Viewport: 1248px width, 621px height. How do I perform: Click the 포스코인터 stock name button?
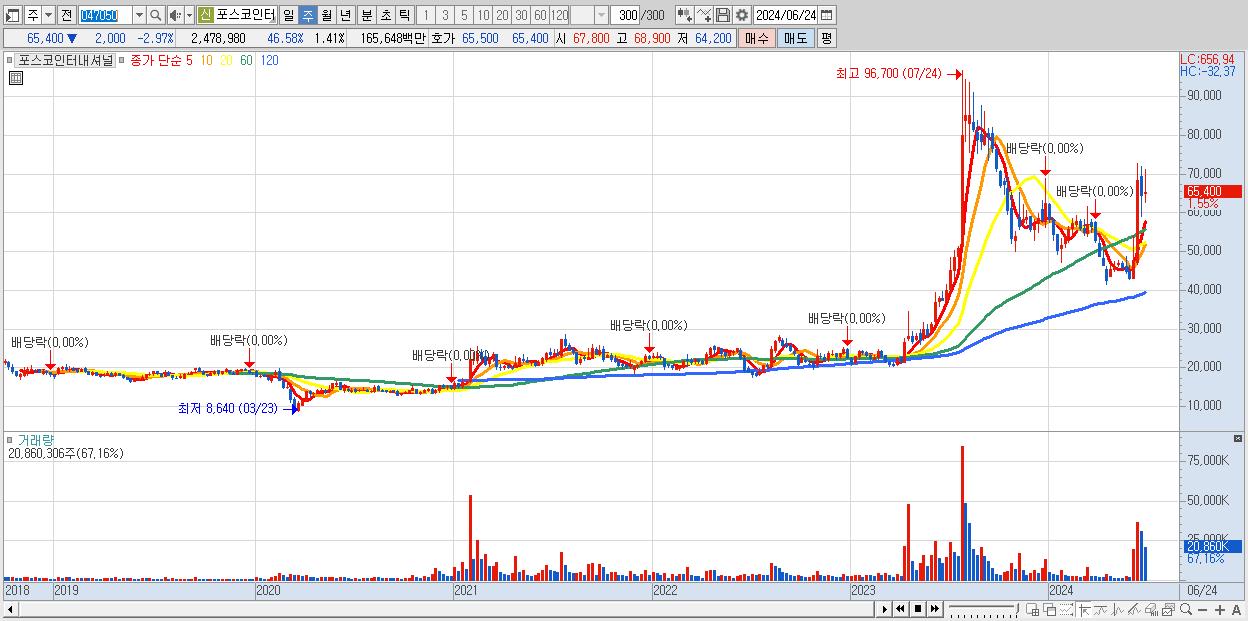tap(246, 15)
